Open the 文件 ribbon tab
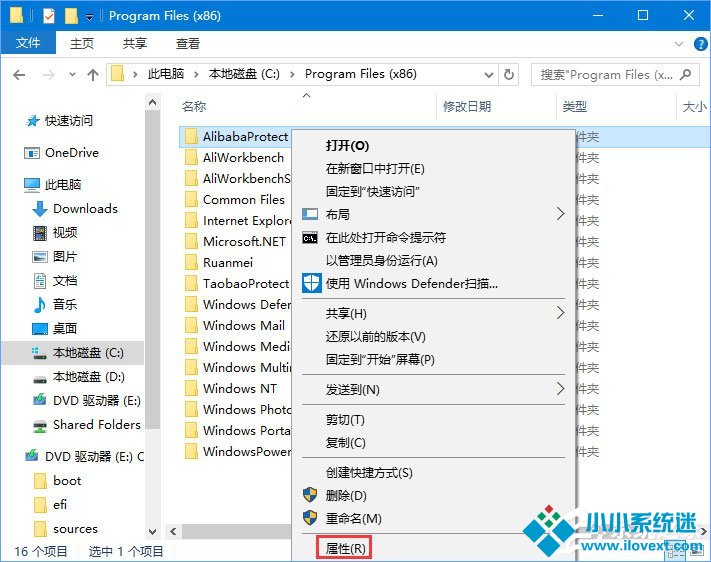Image resolution: width=711 pixels, height=562 pixels. click(28, 43)
